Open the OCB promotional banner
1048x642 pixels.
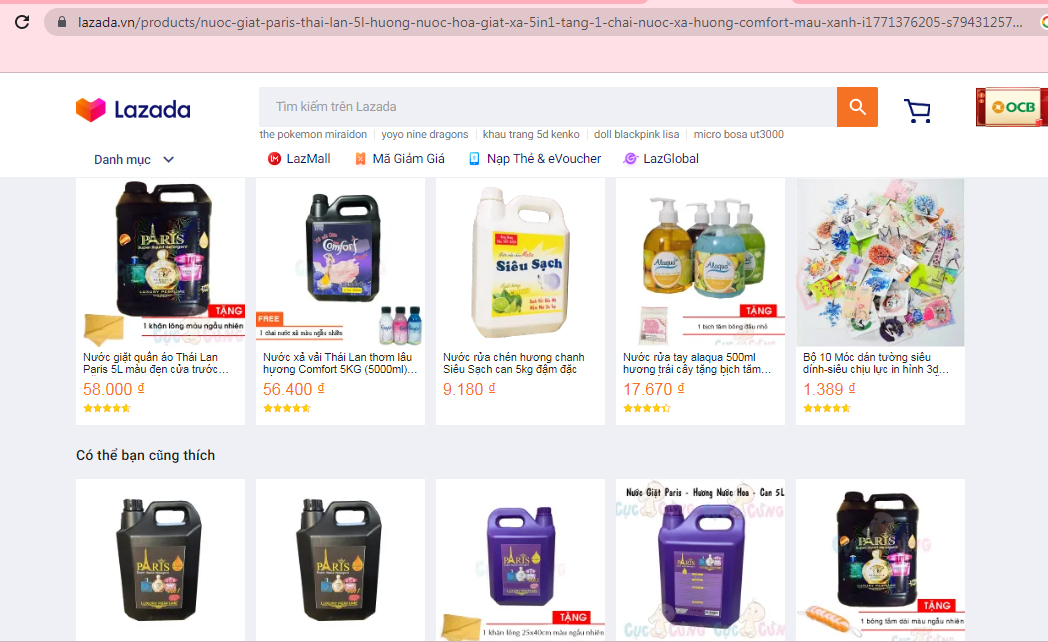tap(1011, 107)
